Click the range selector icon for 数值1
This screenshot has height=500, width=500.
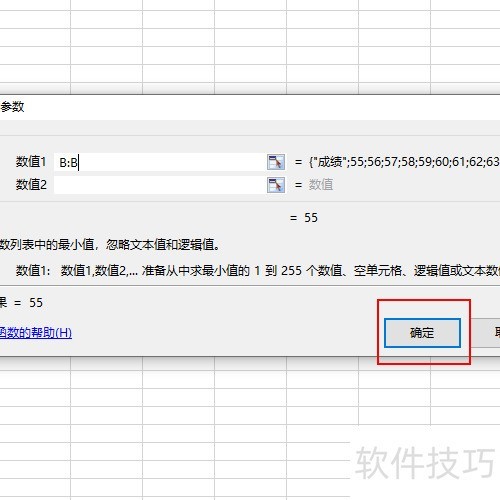pos(276,162)
